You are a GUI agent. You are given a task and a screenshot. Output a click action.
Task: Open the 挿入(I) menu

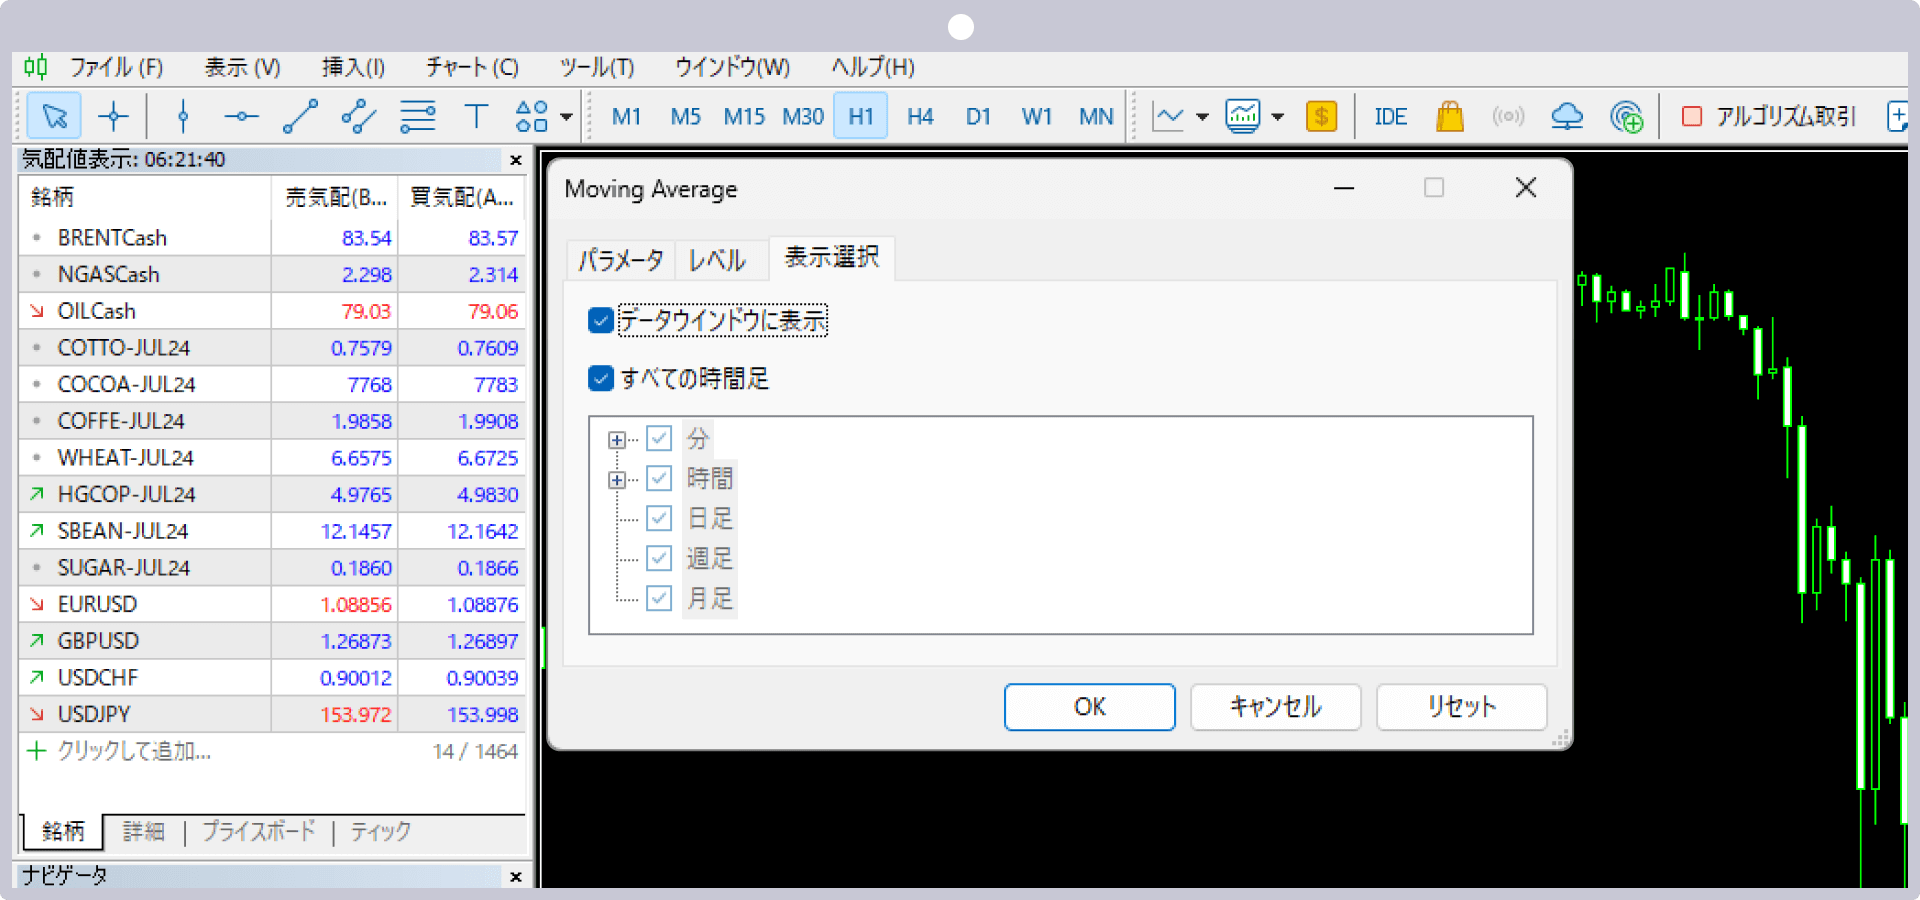click(x=354, y=67)
